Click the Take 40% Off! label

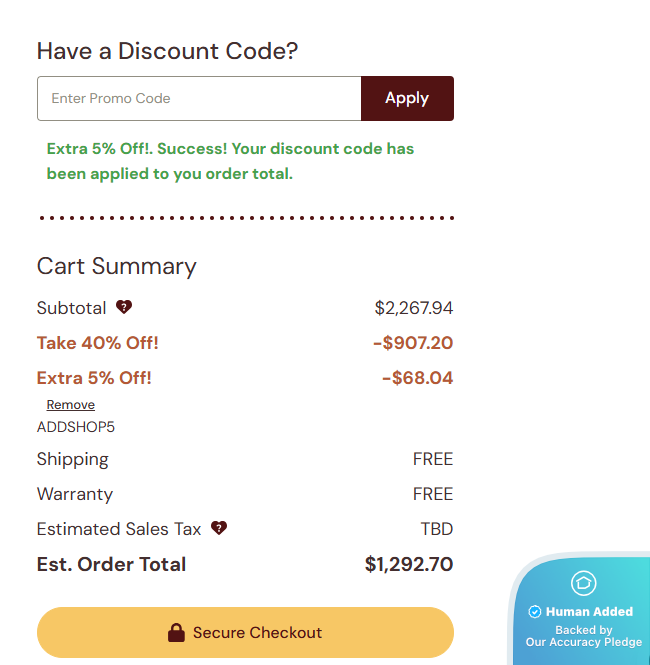click(x=98, y=343)
